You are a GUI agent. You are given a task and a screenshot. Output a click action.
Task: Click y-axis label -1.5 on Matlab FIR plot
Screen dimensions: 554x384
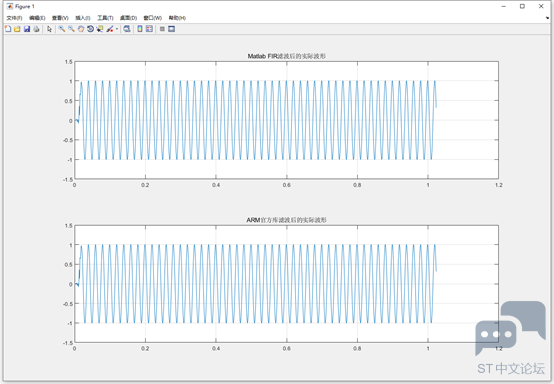(x=68, y=179)
